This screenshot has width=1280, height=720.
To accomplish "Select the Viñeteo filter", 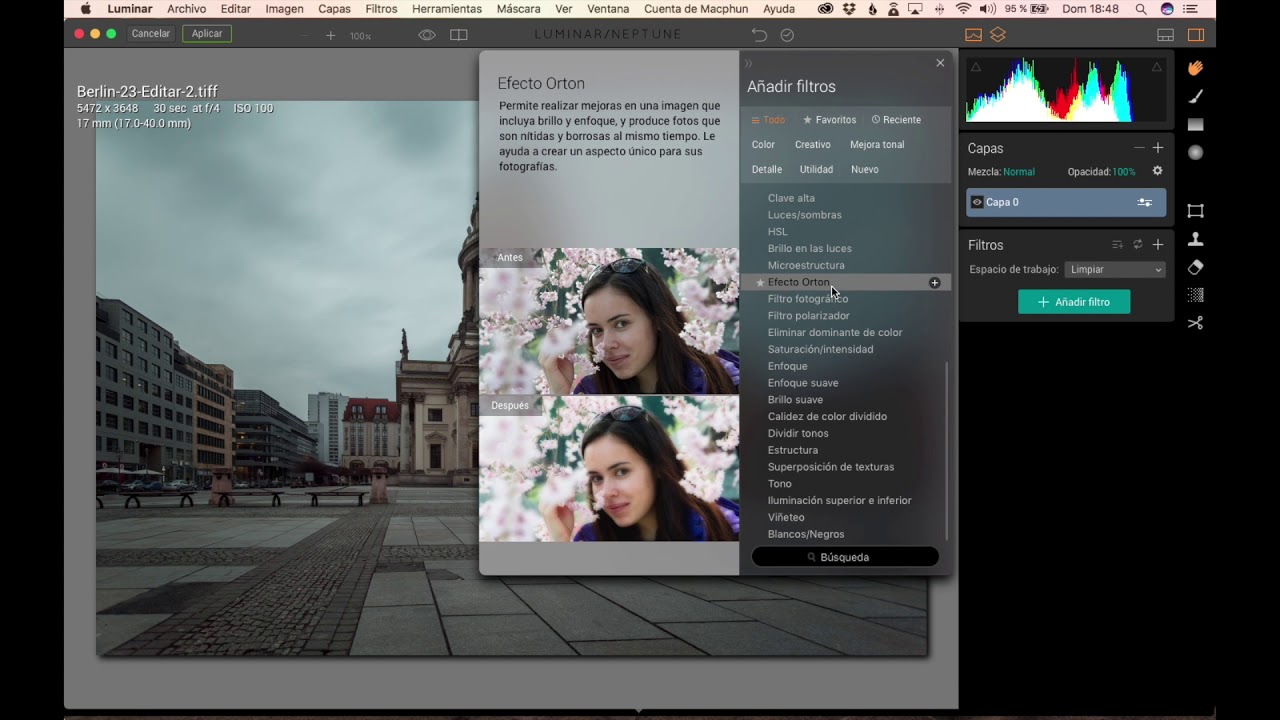I will click(786, 518).
